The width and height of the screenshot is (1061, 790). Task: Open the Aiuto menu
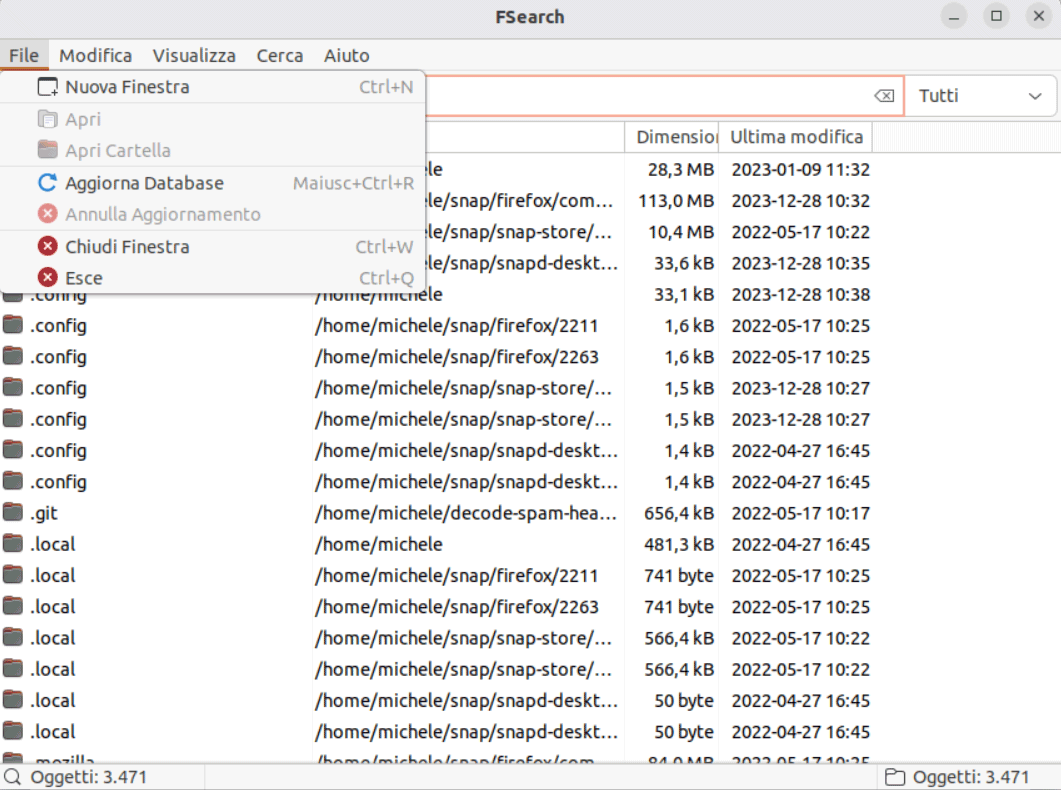(346, 56)
